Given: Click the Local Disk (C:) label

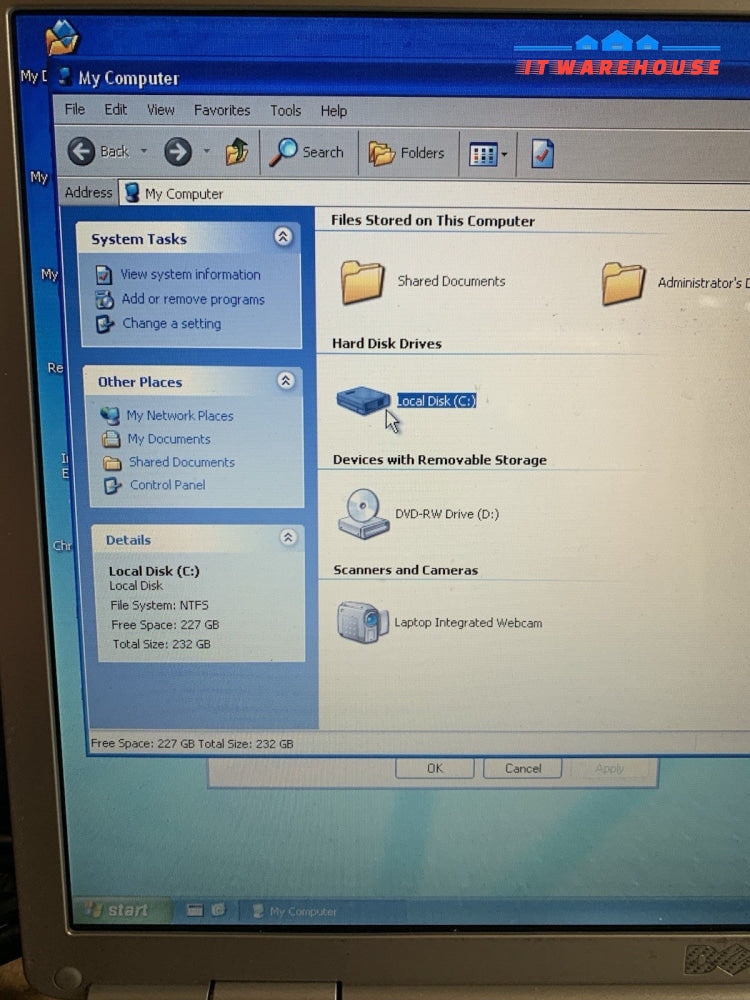Looking at the screenshot, I should (436, 401).
